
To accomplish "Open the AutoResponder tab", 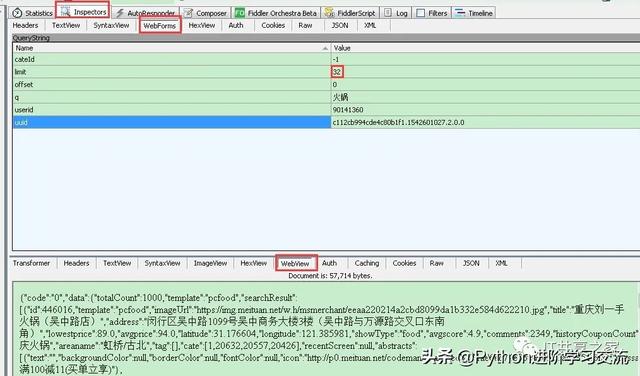I will pyautogui.click(x=145, y=13).
